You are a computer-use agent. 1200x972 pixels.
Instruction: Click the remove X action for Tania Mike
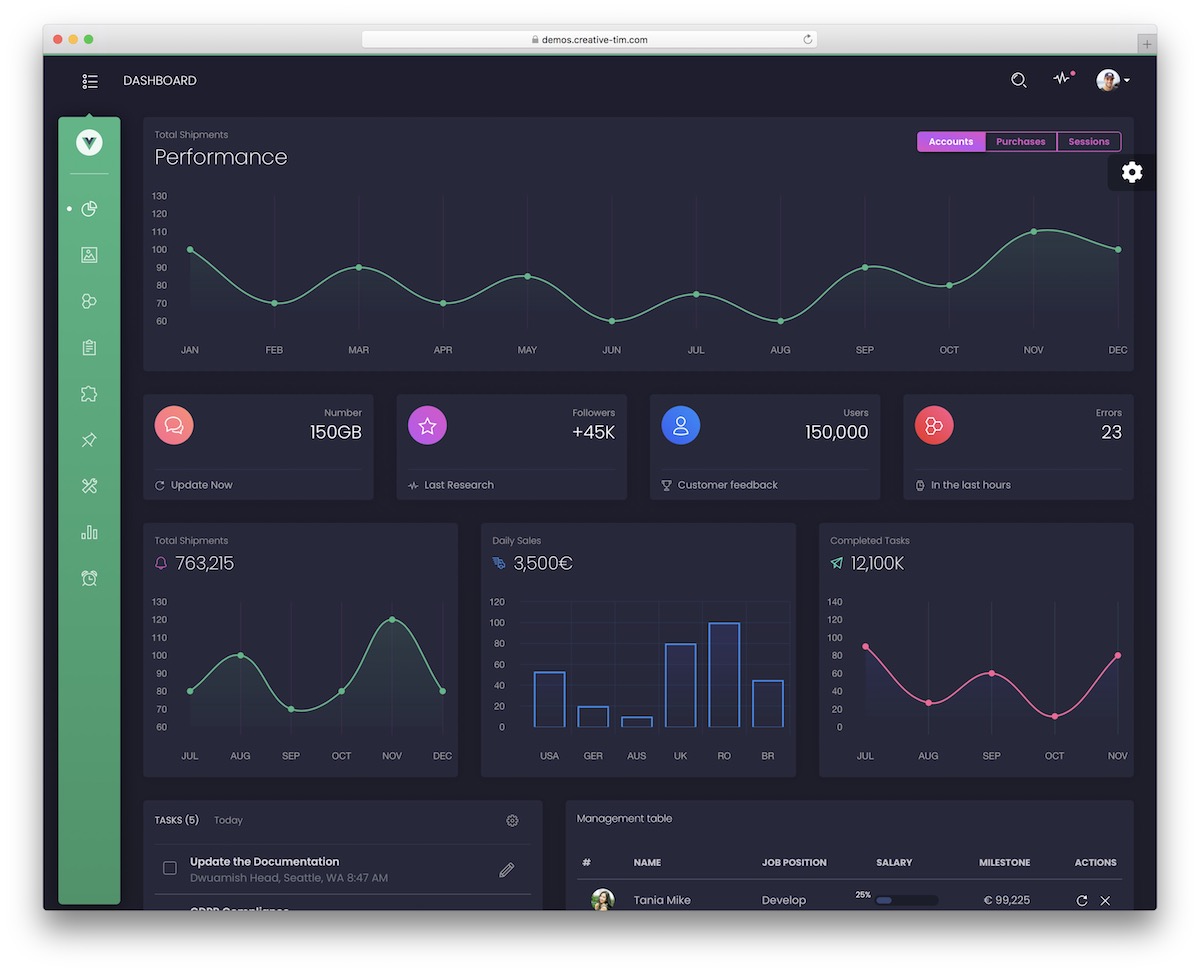click(1105, 901)
